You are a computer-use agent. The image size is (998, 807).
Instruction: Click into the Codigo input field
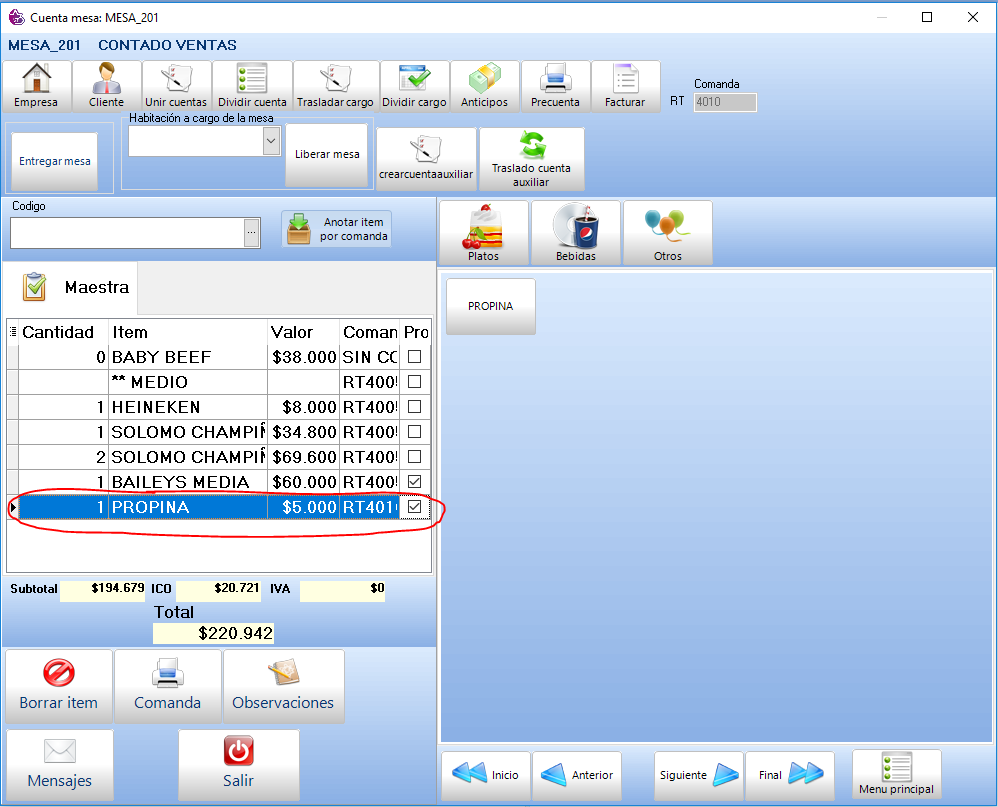(x=127, y=232)
